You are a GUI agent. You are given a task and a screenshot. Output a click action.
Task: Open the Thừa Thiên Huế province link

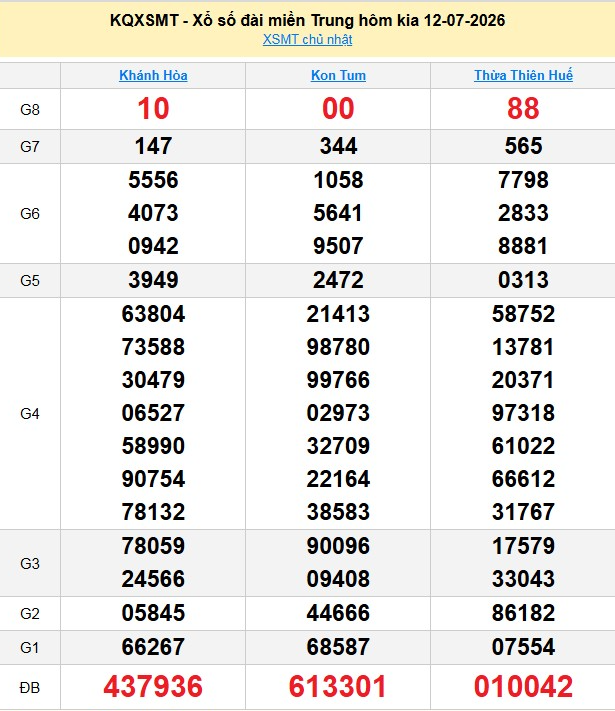coord(523,75)
